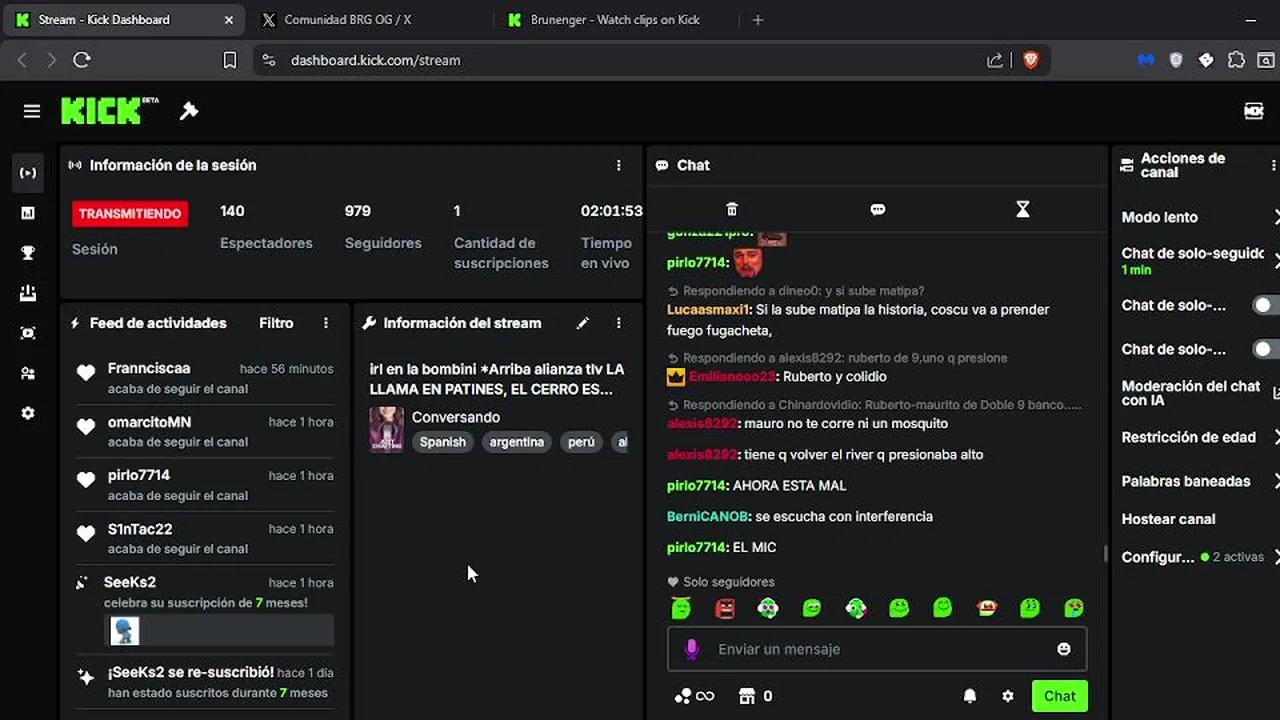Click the purple microphone in message box

[x=691, y=649]
